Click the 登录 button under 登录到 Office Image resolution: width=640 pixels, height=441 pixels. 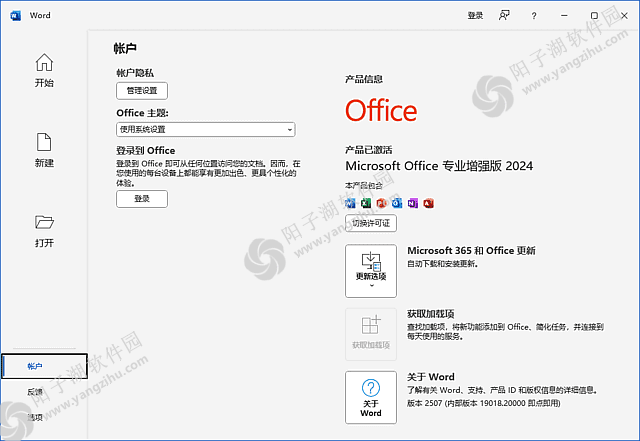pyautogui.click(x=142, y=199)
